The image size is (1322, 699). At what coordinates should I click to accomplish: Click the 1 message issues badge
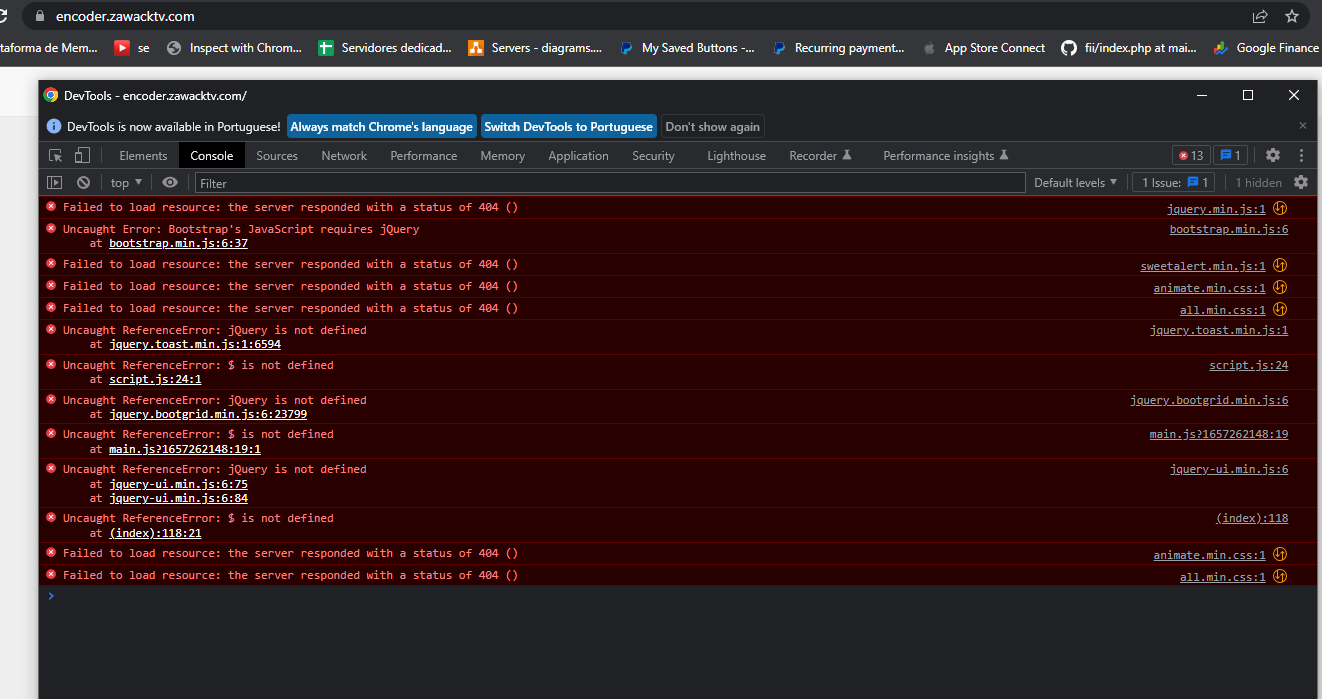pos(1230,155)
